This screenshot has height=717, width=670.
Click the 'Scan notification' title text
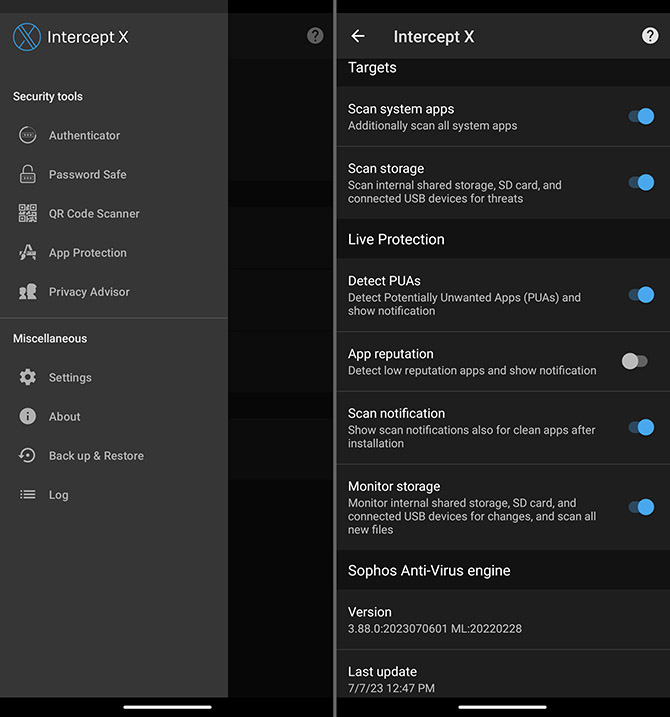(396, 413)
